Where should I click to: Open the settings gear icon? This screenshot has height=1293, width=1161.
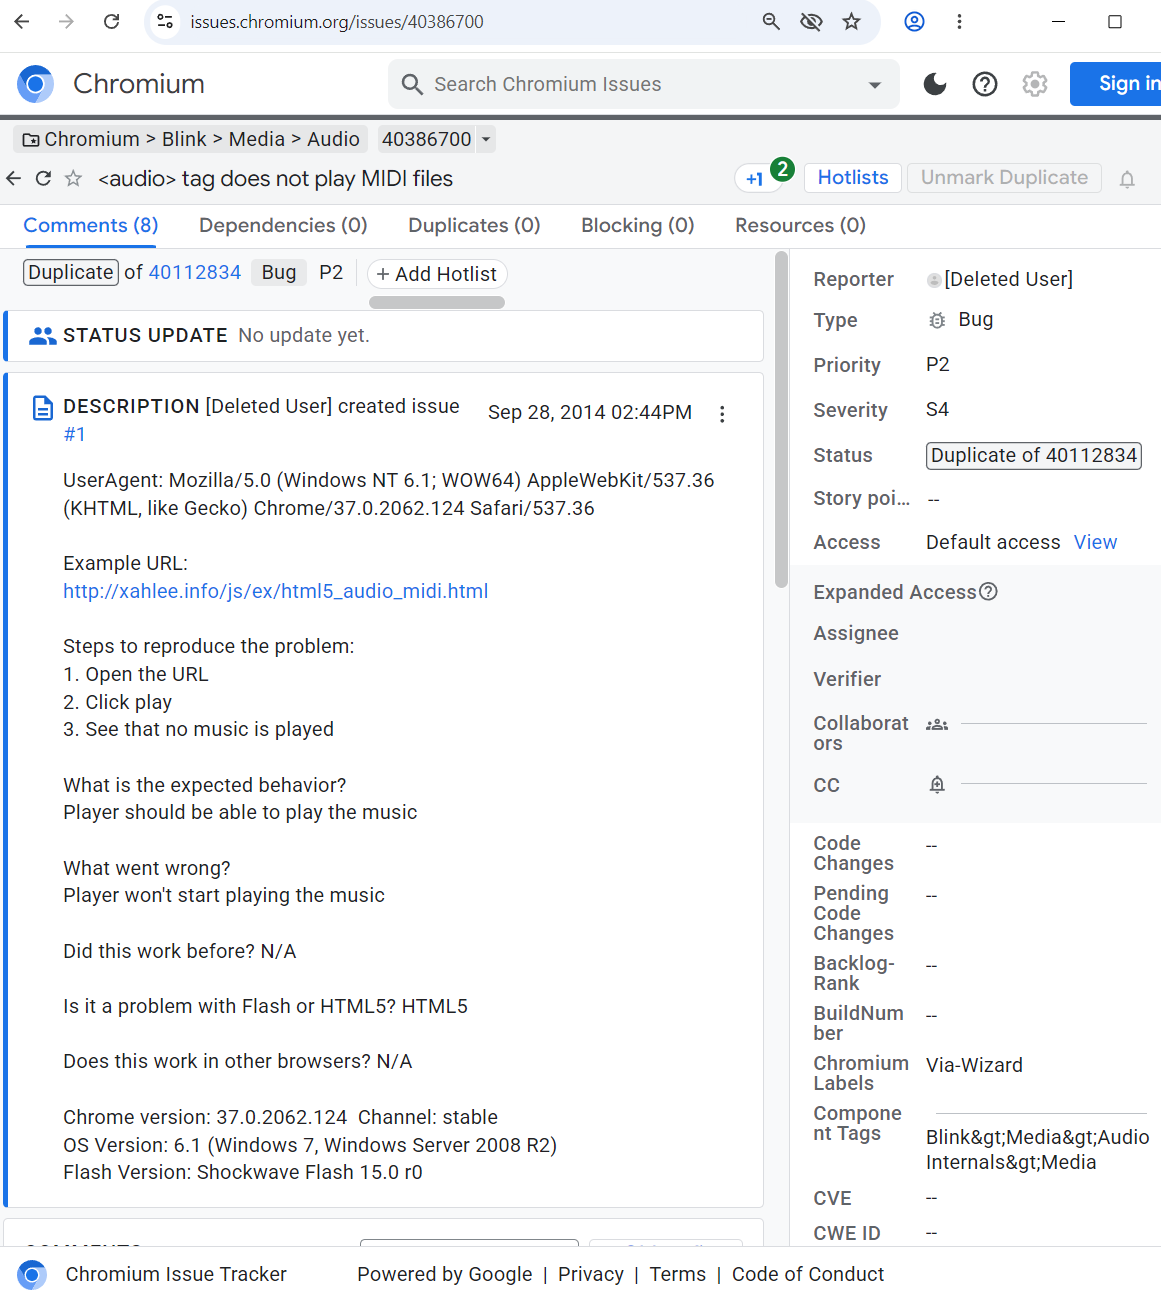[1035, 84]
